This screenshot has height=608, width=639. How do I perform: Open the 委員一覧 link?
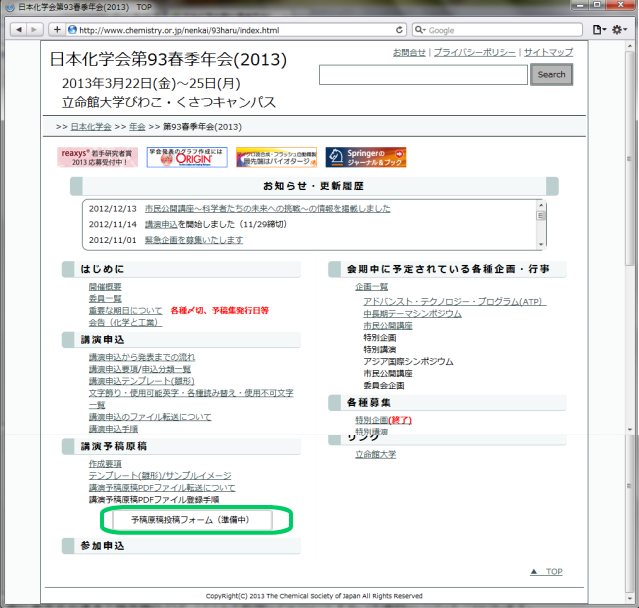(x=105, y=299)
